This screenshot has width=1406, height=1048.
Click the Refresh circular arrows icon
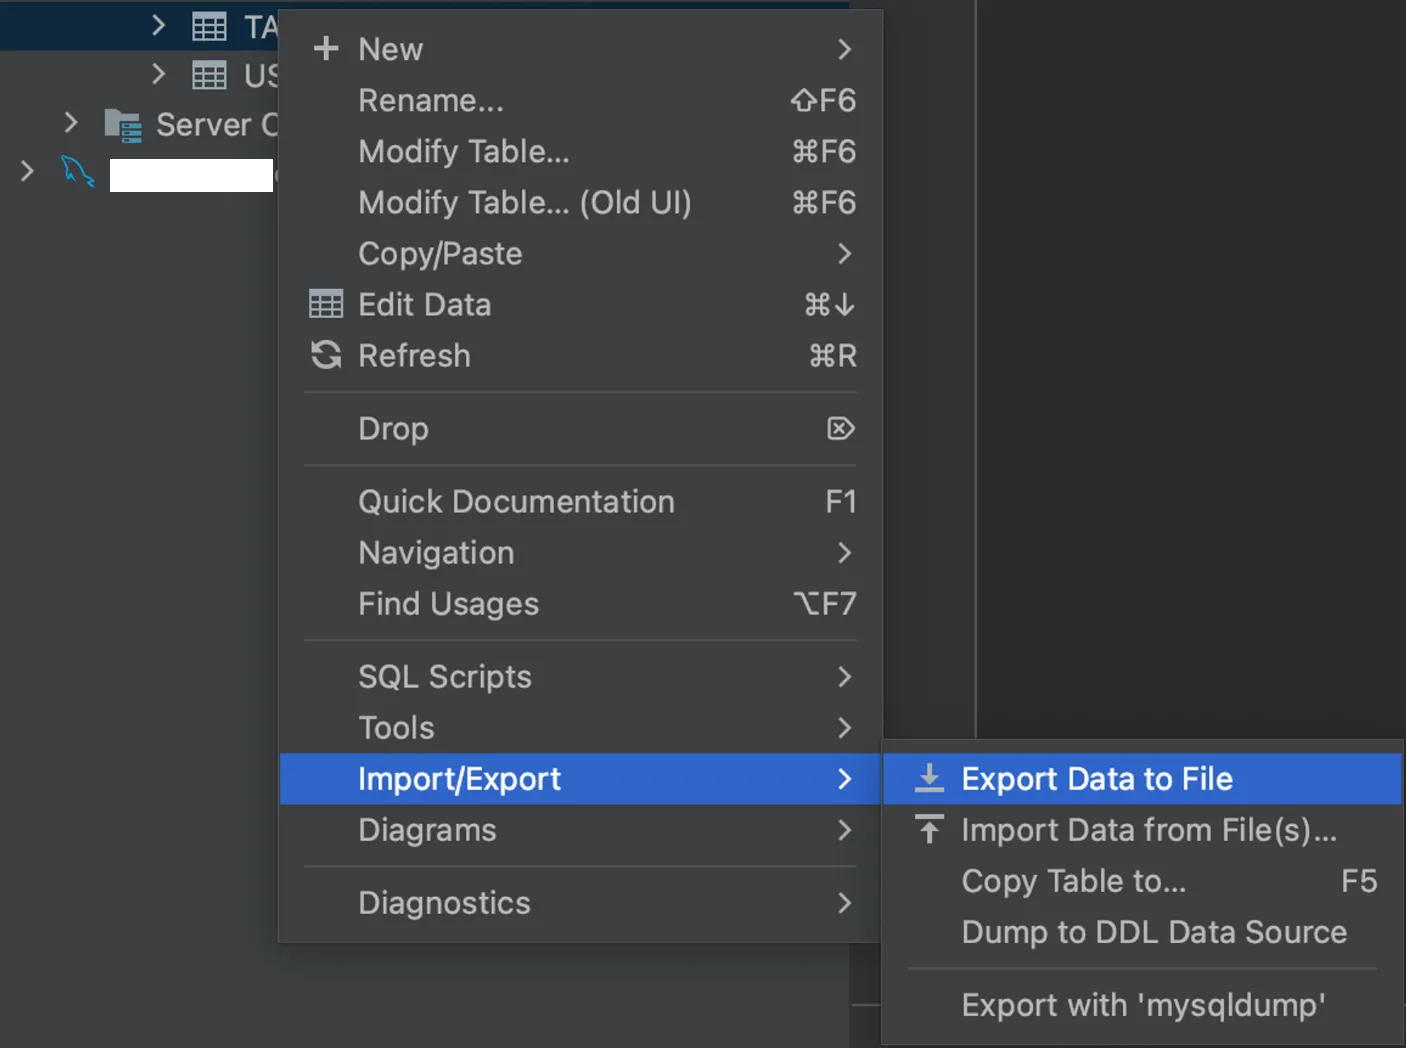tap(326, 355)
